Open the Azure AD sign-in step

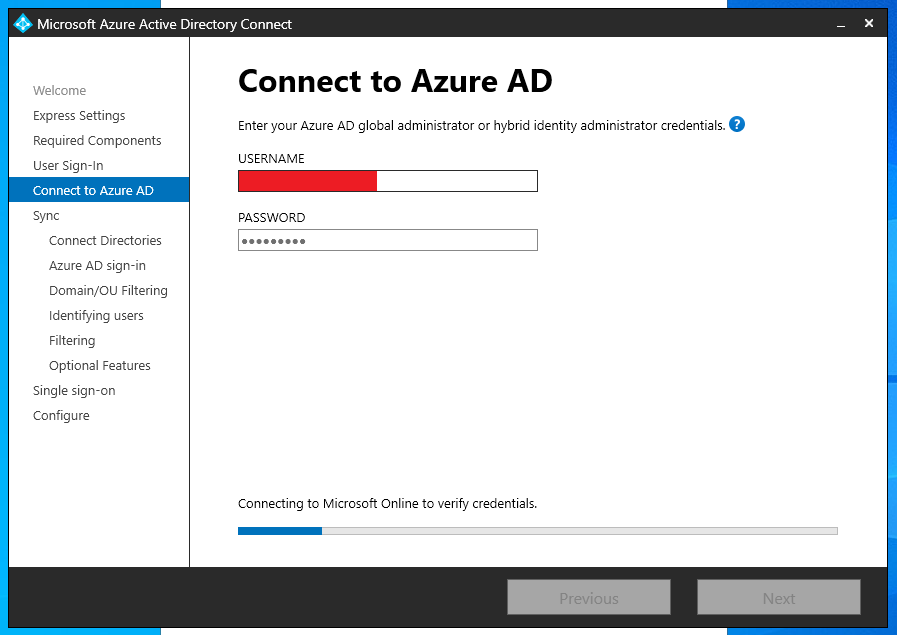click(x=97, y=266)
